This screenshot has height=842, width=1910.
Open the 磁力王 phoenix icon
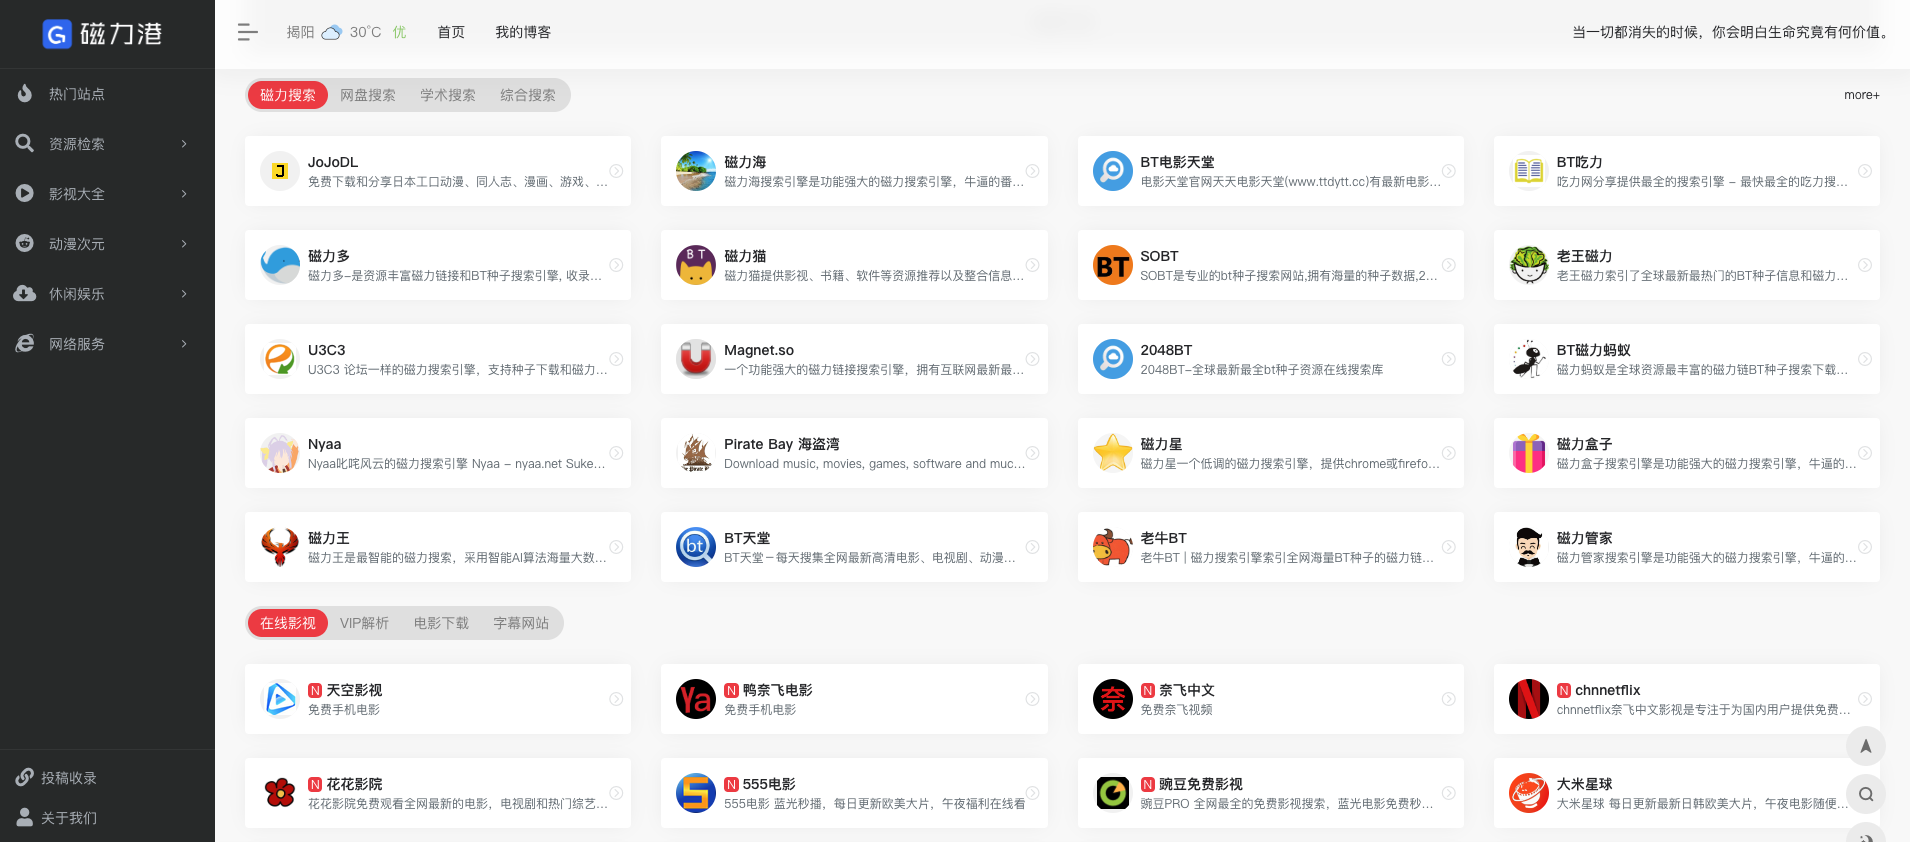[280, 547]
